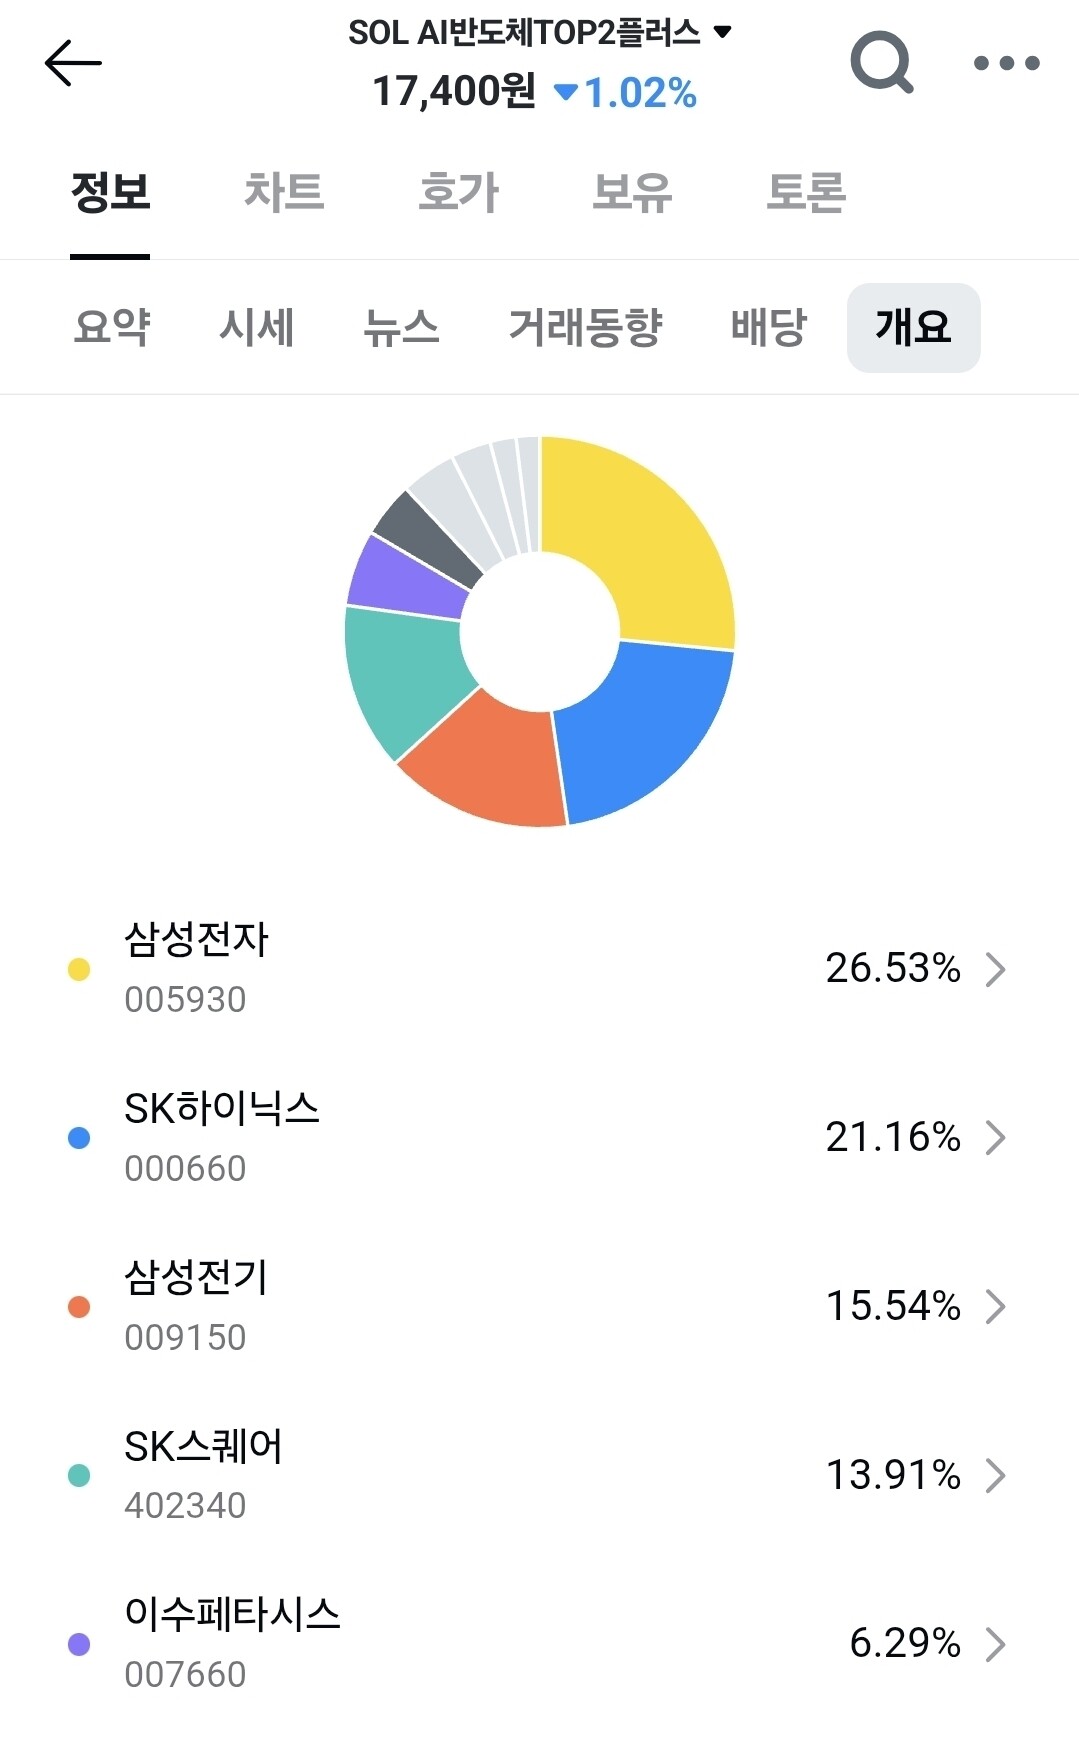Tap the back arrow icon

73,63
